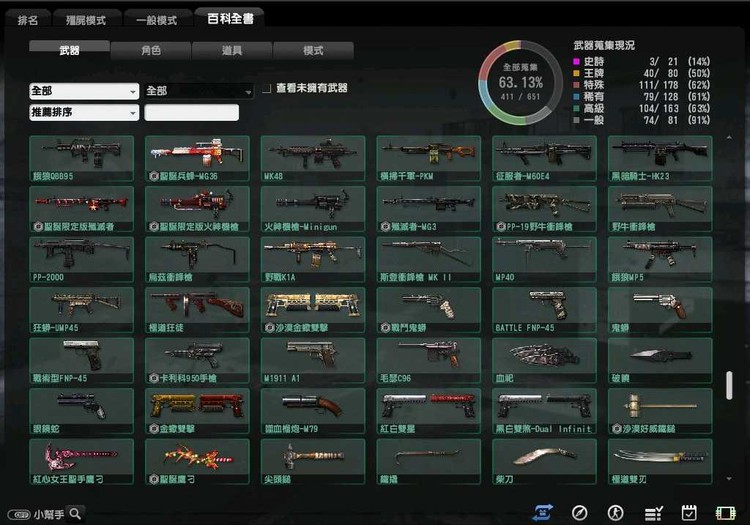
Task: Select the 極道狂徒 Thompson card
Action: click(x=197, y=310)
